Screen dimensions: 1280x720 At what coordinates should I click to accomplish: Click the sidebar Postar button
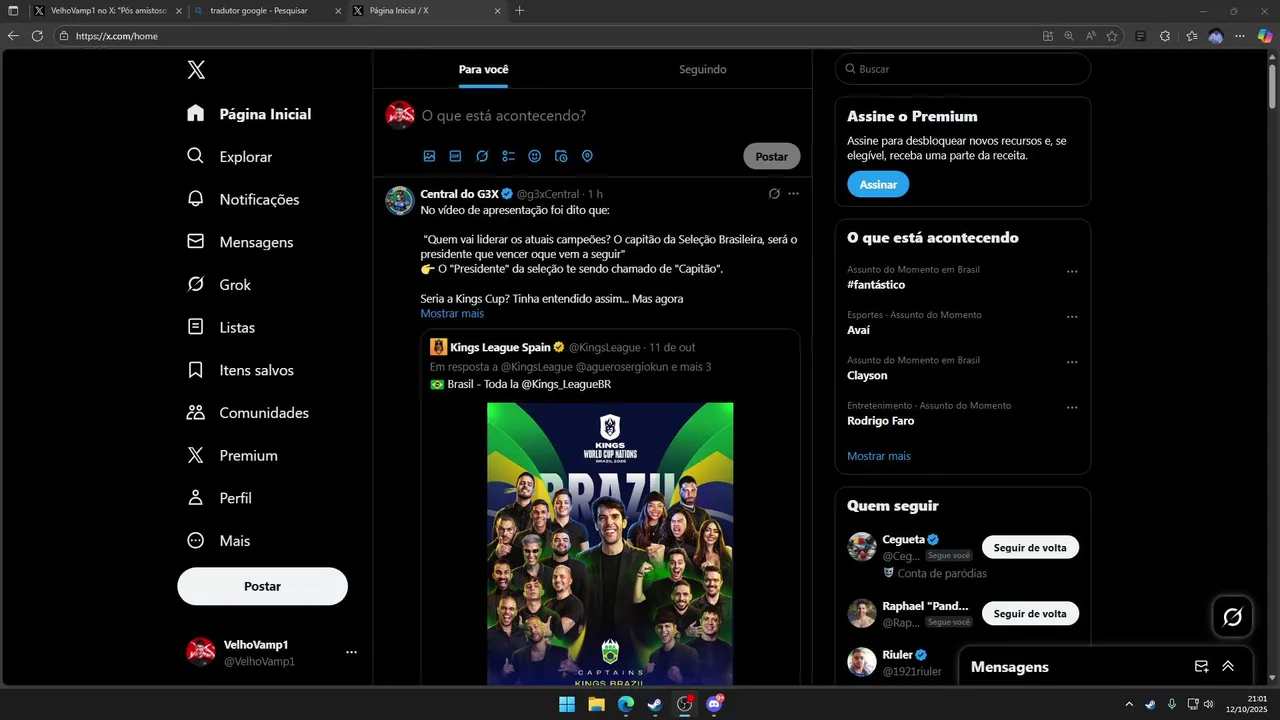pyautogui.click(x=262, y=587)
